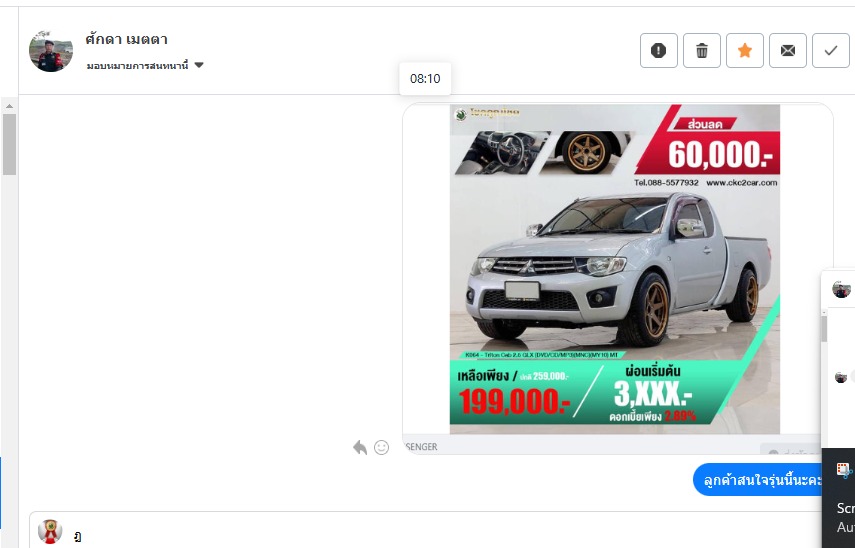Click screenshot tool icon in notification popup
855x548 pixels.
[x=844, y=469]
